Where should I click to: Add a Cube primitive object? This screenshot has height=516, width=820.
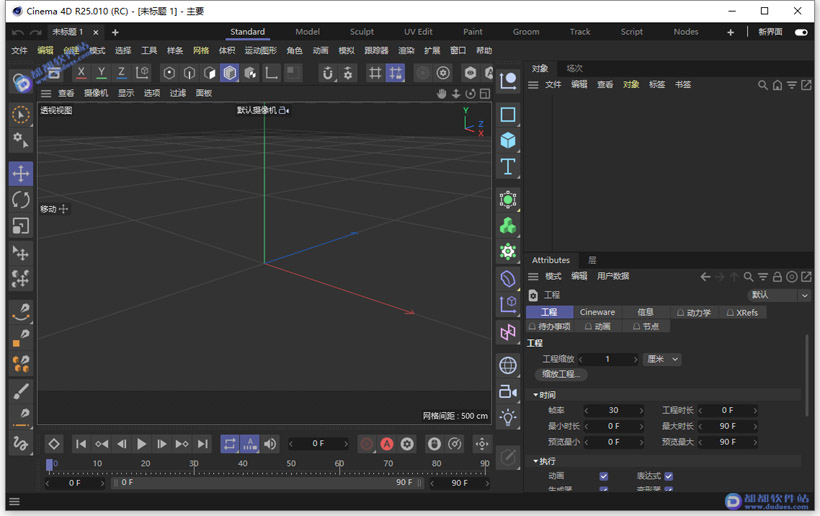click(508, 141)
